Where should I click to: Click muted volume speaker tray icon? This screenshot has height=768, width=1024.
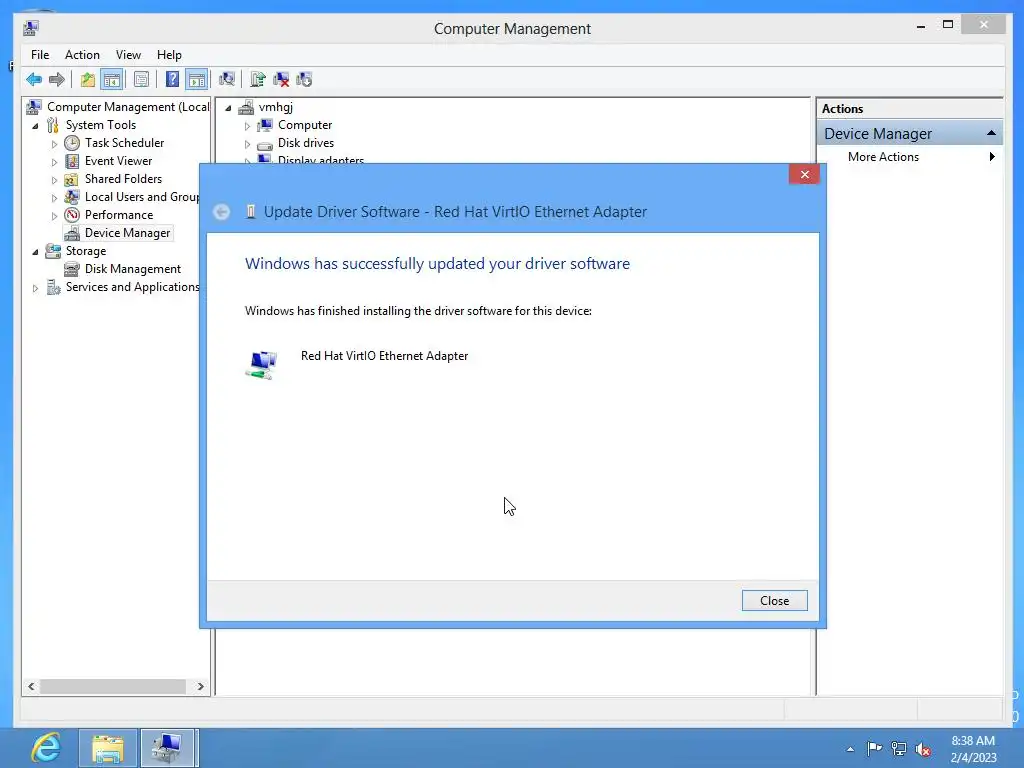point(923,749)
